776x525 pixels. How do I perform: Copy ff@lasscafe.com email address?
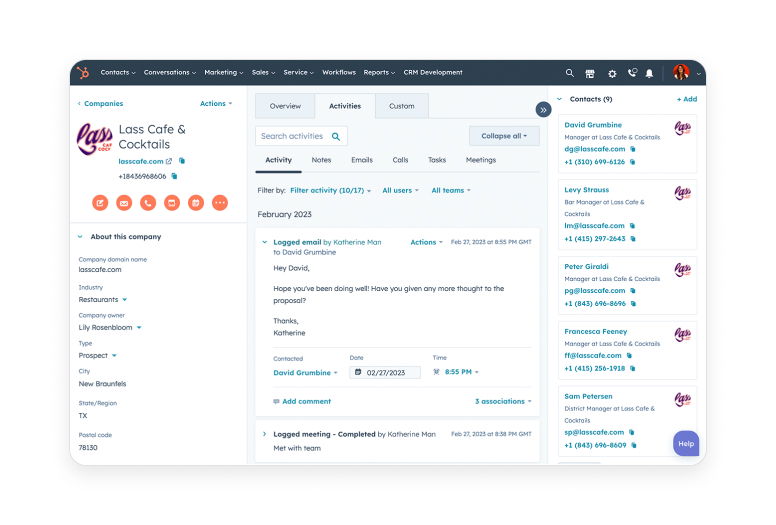click(630, 355)
